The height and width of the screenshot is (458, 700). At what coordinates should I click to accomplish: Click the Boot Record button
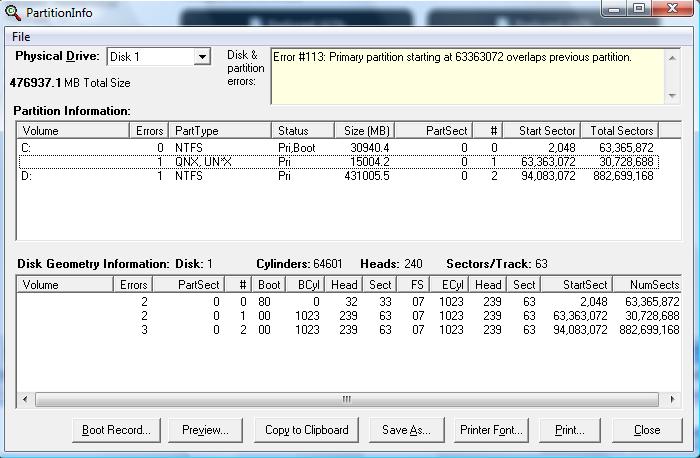pyautogui.click(x=116, y=430)
